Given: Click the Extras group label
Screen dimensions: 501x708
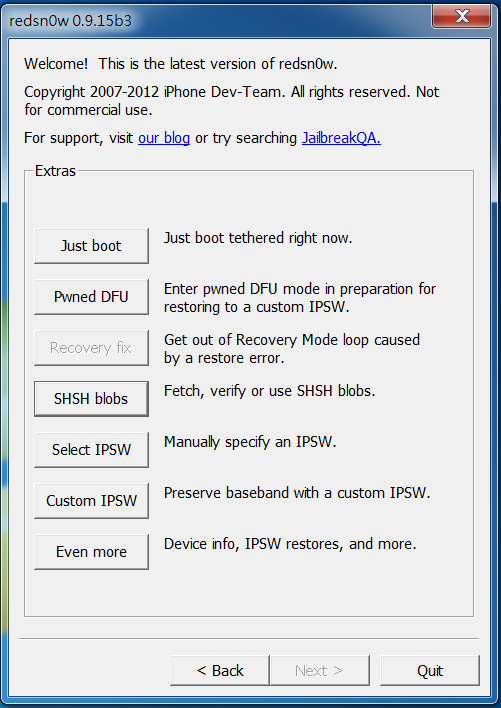Looking at the screenshot, I should 55,171.
